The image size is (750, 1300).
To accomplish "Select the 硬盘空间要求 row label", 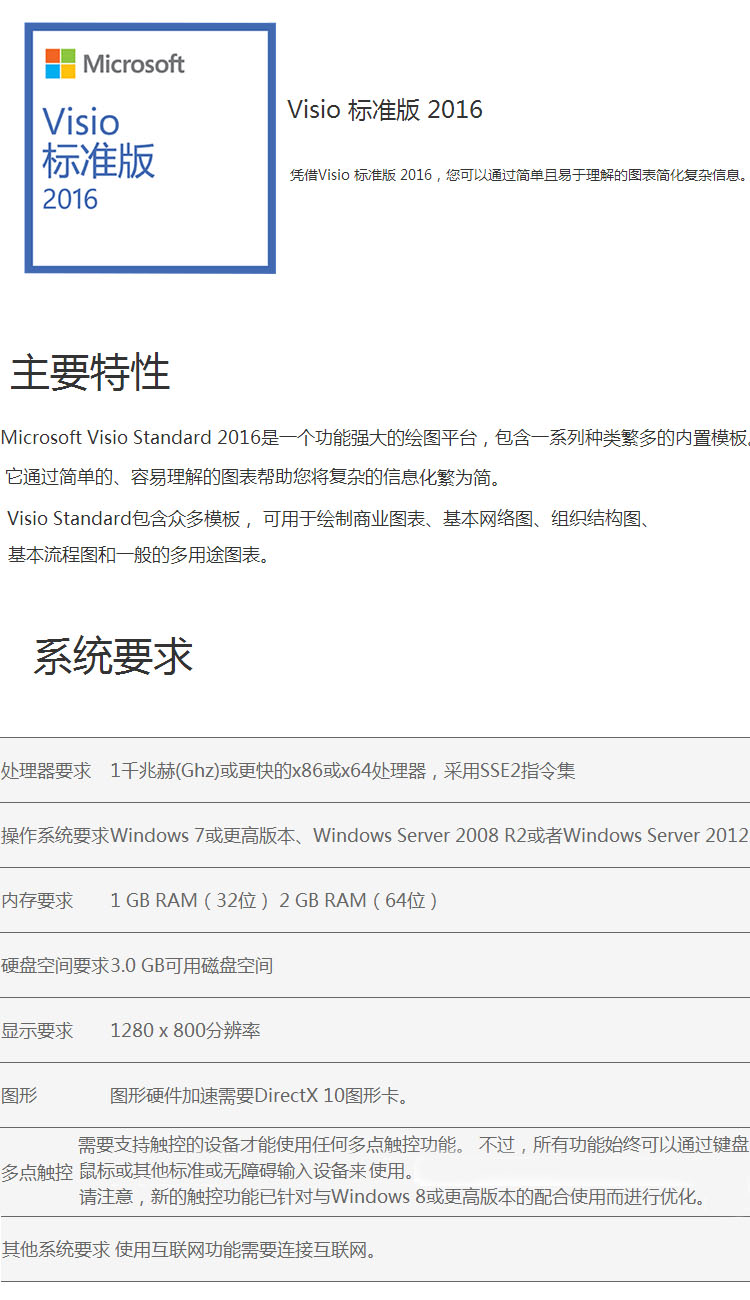I will (55, 966).
